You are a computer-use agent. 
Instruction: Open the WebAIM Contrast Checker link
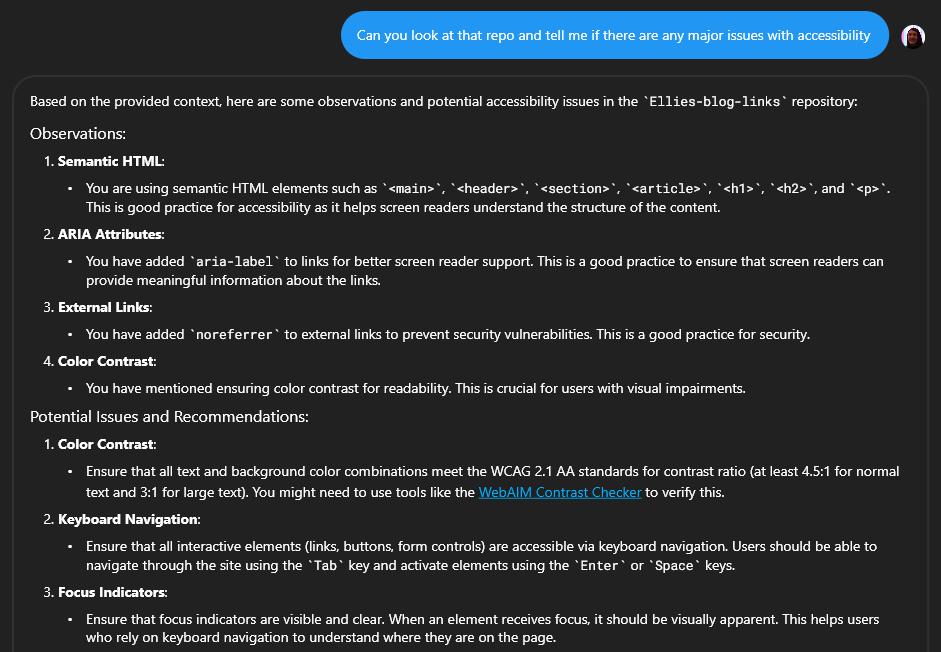coord(559,492)
